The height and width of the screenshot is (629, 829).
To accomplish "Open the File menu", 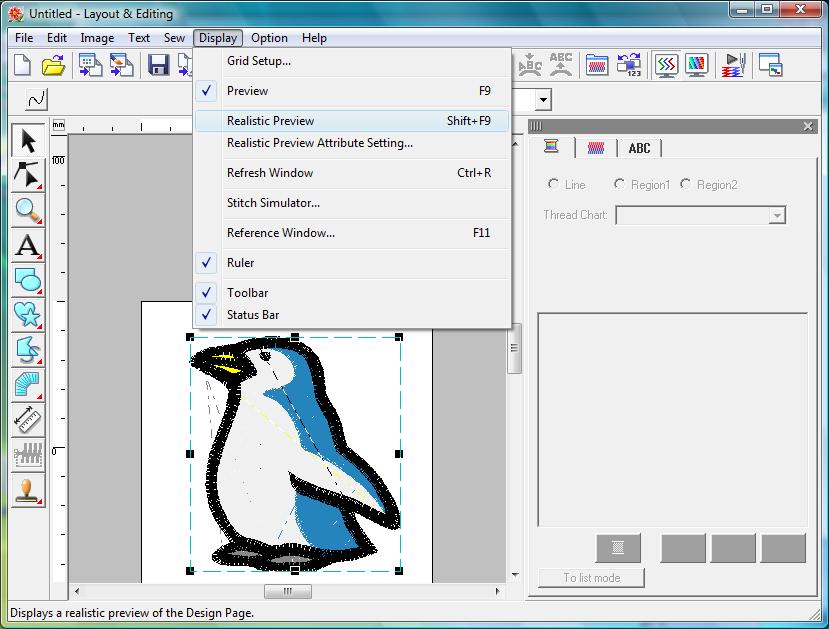I will tap(24, 38).
